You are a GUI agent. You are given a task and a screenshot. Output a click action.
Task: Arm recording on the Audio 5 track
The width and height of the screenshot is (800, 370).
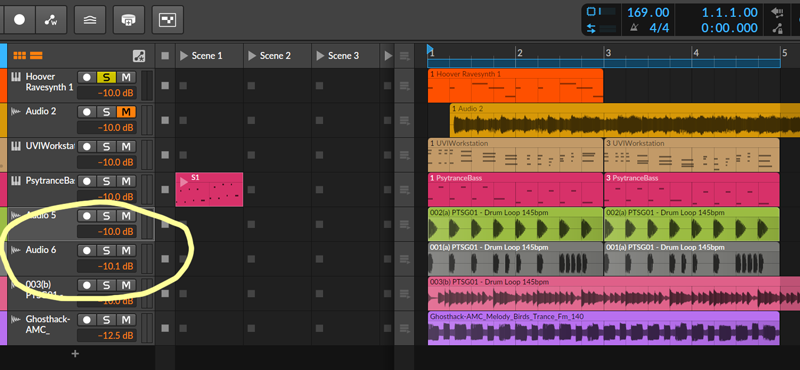tap(87, 216)
